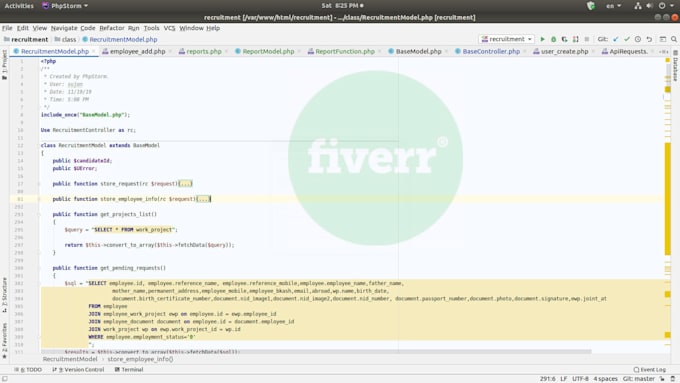
Task: Start debugging with the green bug icon
Action: pos(553,39)
